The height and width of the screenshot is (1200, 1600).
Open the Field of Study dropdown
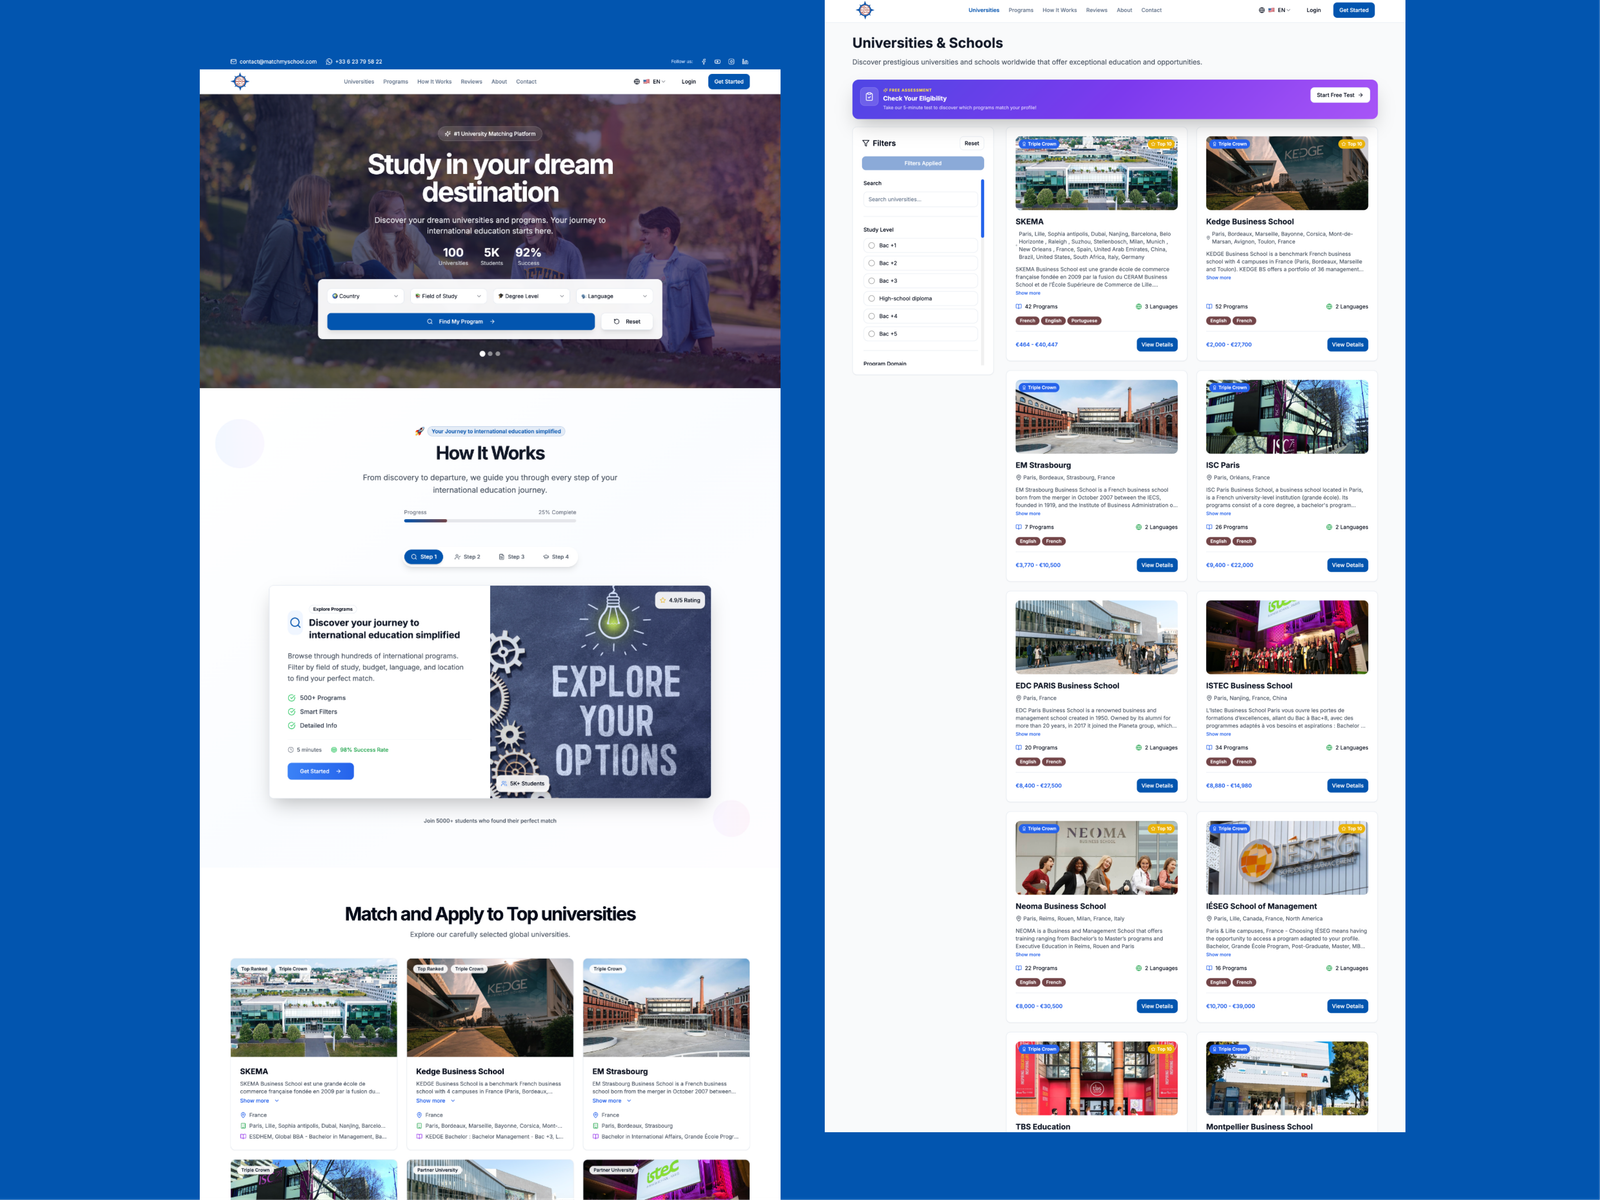(x=448, y=296)
